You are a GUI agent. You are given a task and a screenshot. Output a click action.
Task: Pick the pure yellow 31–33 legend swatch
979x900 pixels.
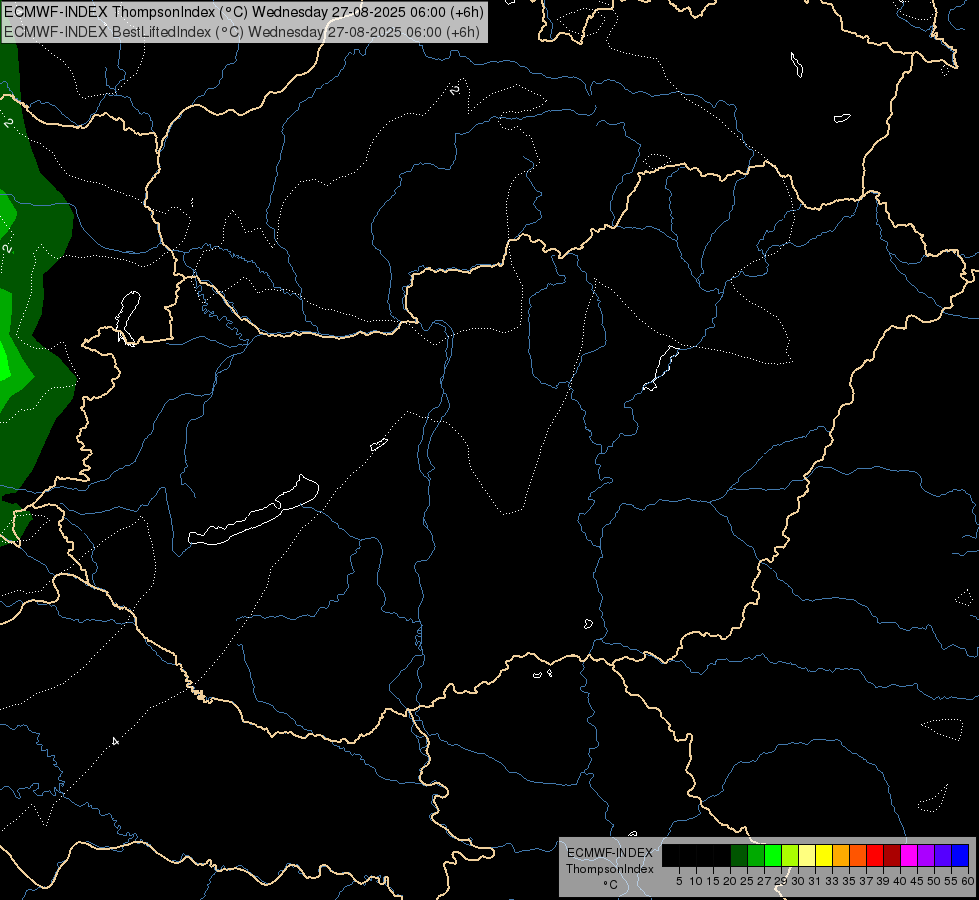(824, 855)
